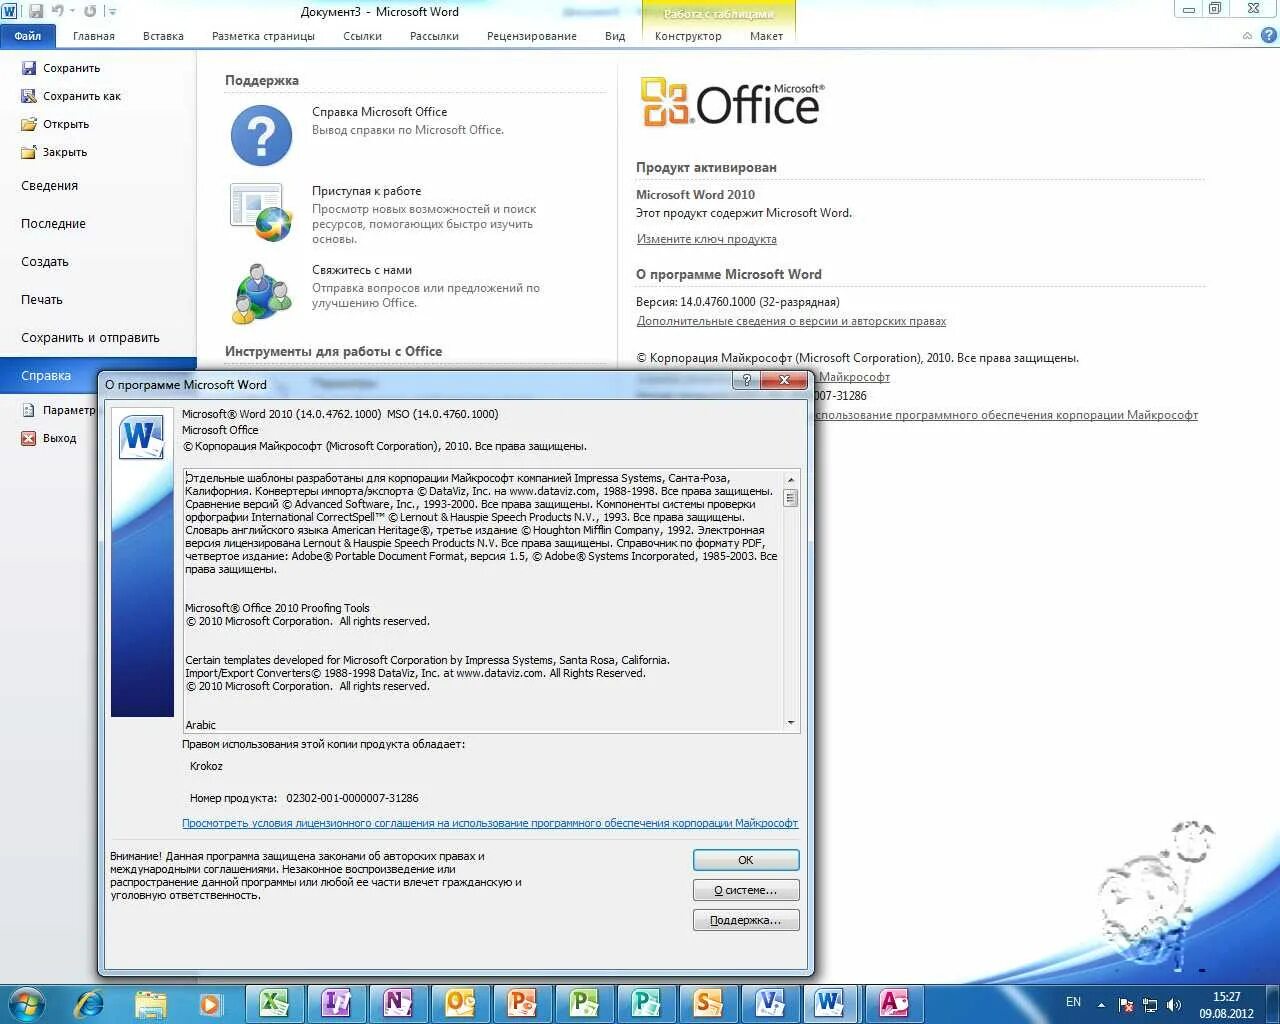The height and width of the screenshot is (1024, 1280).
Task: Launch Visio from taskbar
Action: click(x=769, y=1003)
